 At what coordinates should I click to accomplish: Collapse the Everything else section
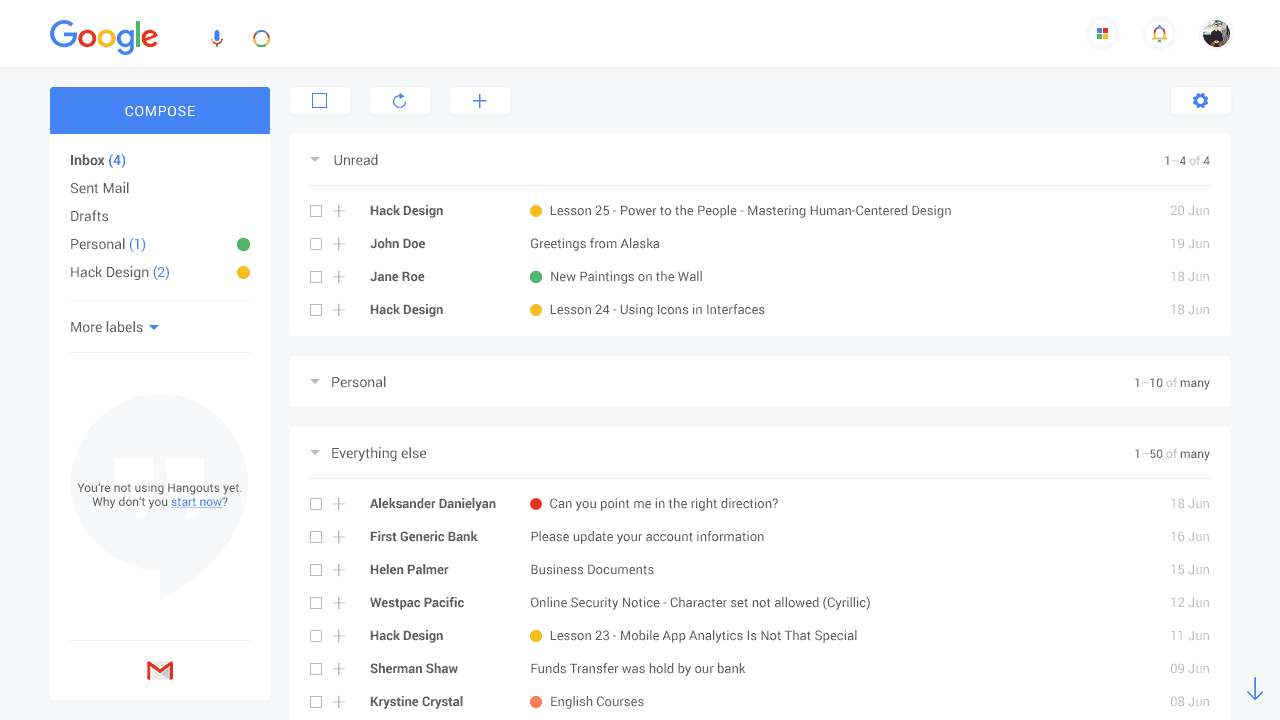click(x=314, y=453)
